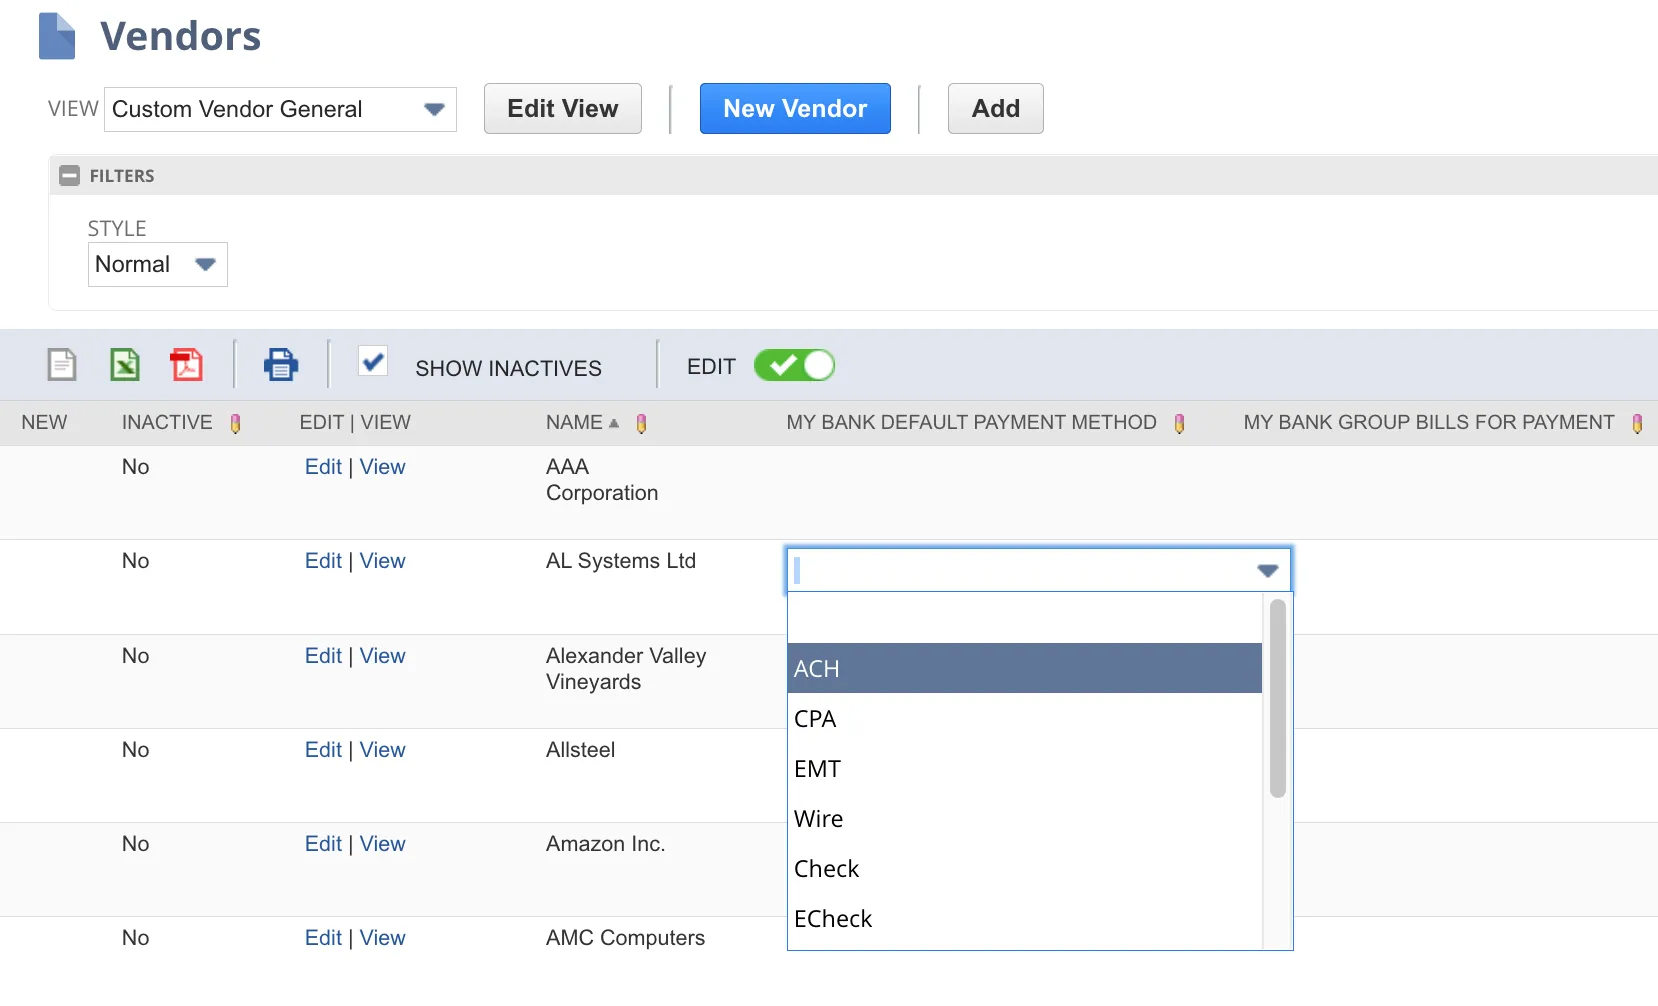
Task: Click pencil icon beside Group Bills column
Action: point(1637,424)
